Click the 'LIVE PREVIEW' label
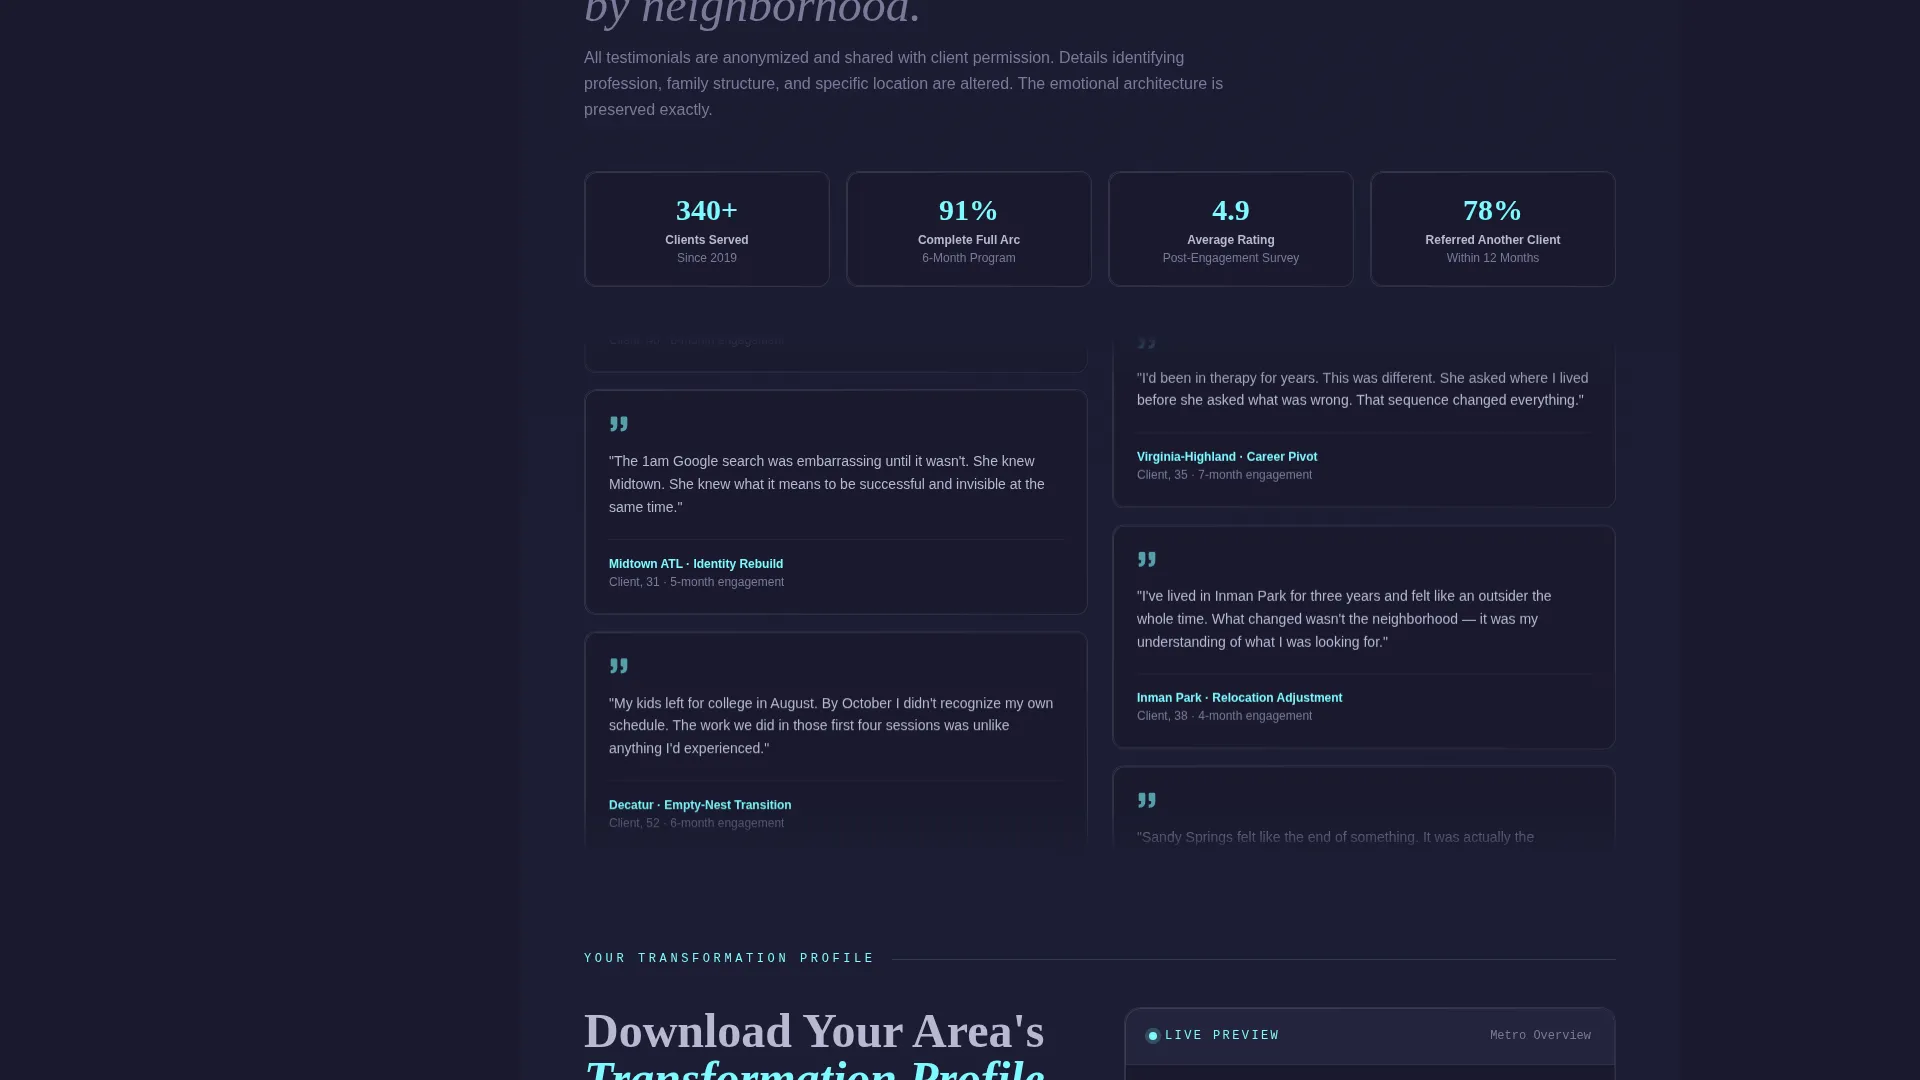The image size is (1920, 1080). click(1222, 1036)
